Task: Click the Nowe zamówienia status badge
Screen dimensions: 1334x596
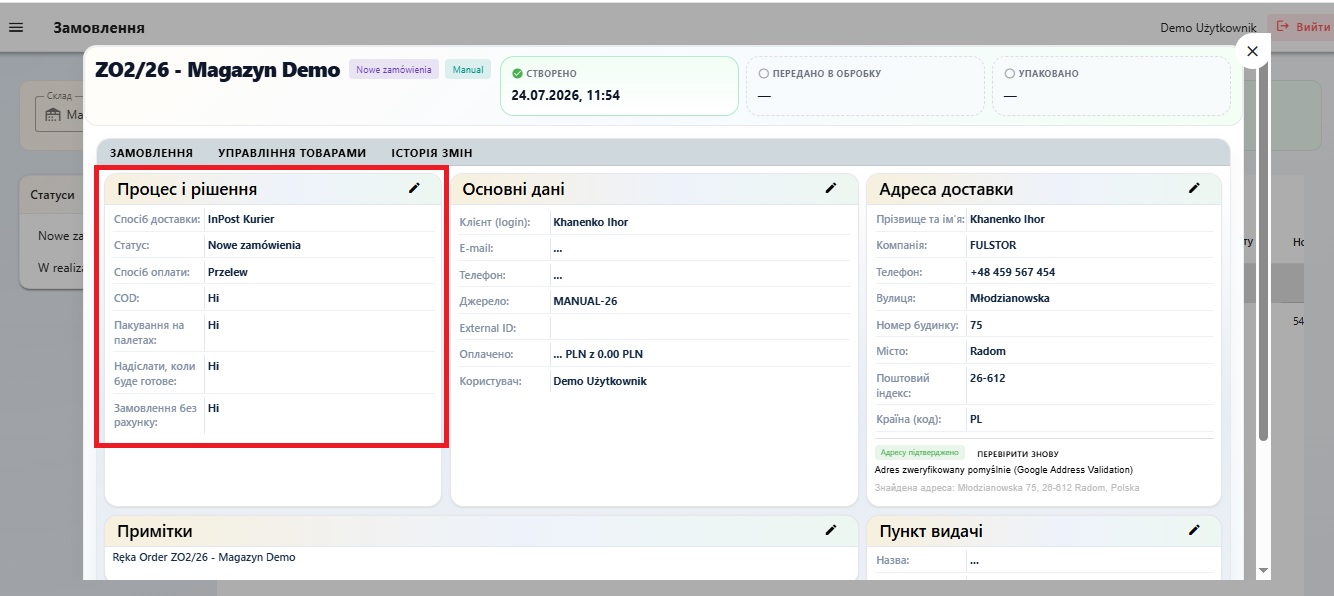Action: coord(394,70)
